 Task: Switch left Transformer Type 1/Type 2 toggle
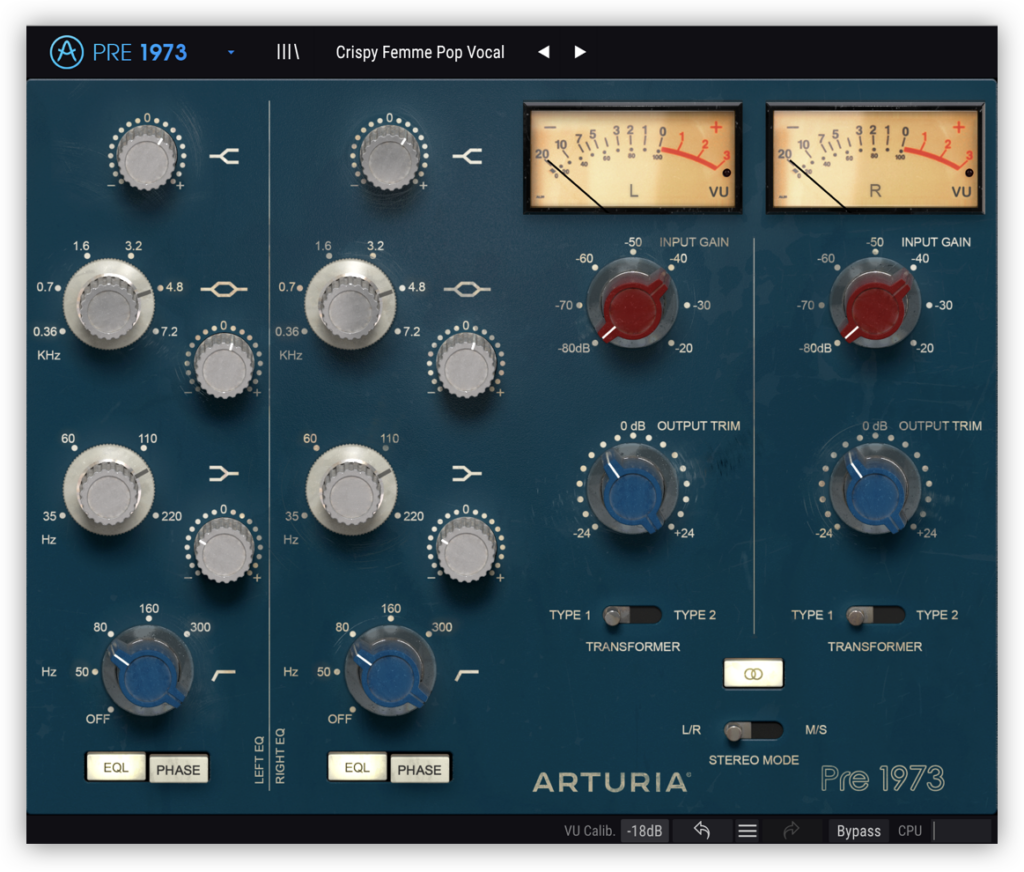632,615
